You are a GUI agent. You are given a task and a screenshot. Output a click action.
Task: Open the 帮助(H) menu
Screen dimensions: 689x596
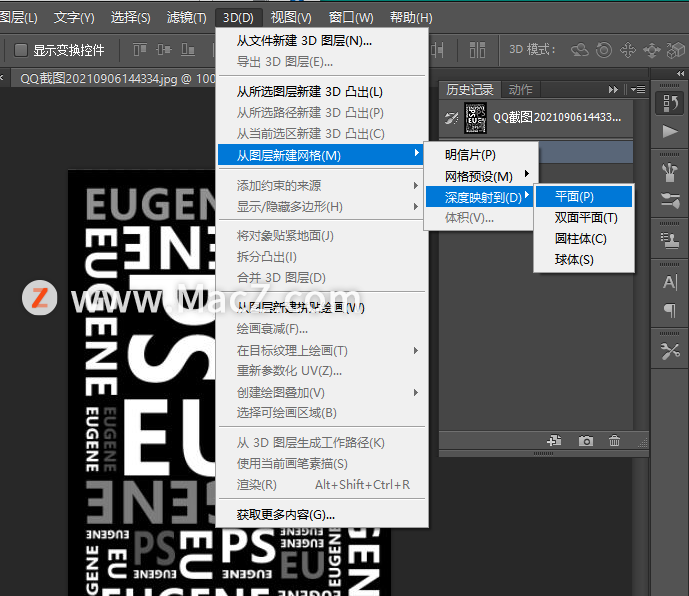tap(411, 18)
